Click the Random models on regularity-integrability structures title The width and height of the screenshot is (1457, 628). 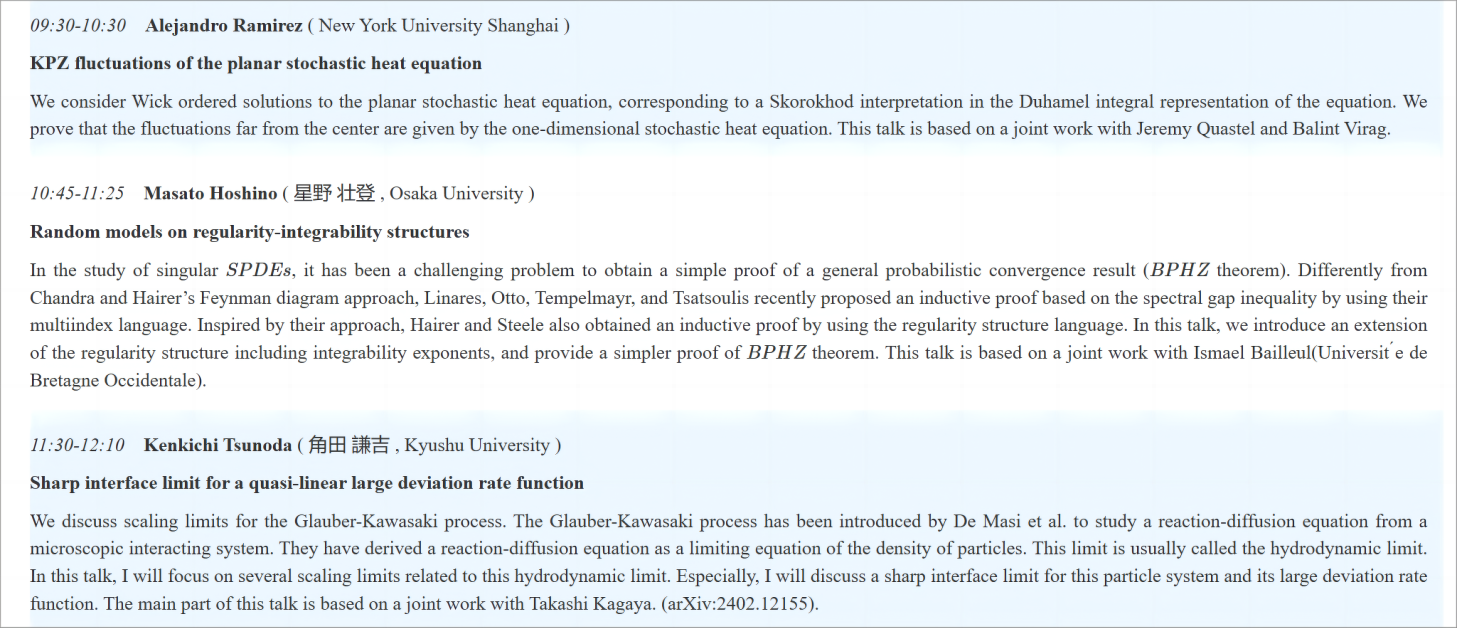[250, 232]
